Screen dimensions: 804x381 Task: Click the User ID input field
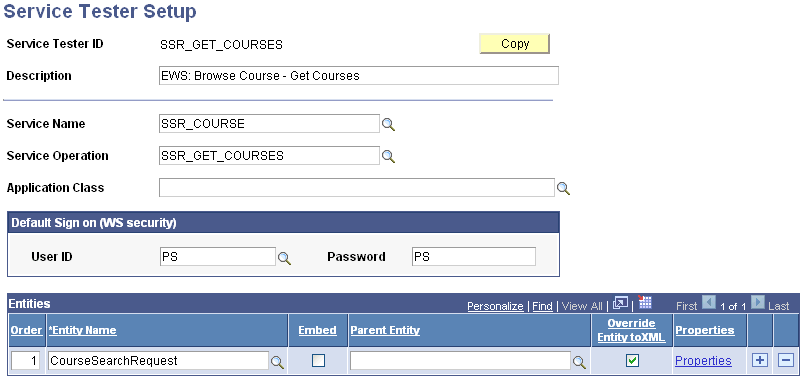tap(217, 256)
